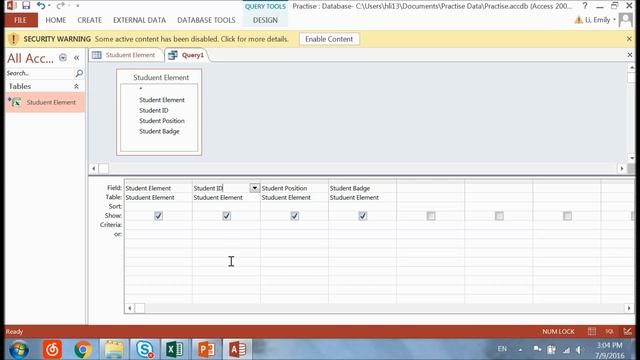Check the Show box in fifth grid column
The width and height of the screenshot is (640, 360).
point(431,216)
